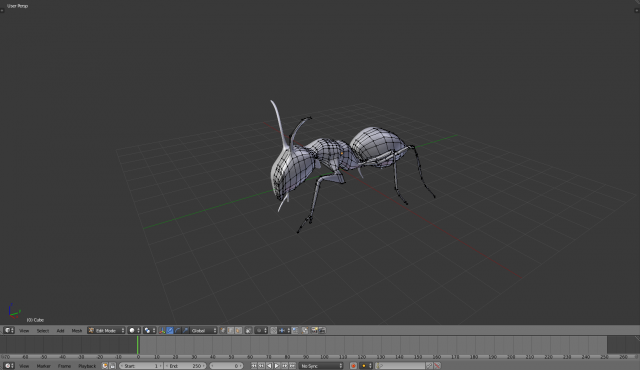Toggle use preview range in timeline
640x370 pixels.
[105, 366]
